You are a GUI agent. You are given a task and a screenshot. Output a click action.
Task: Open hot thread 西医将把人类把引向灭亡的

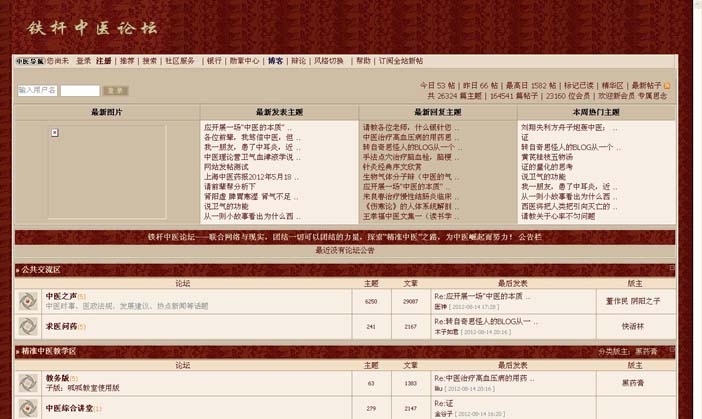pos(569,206)
